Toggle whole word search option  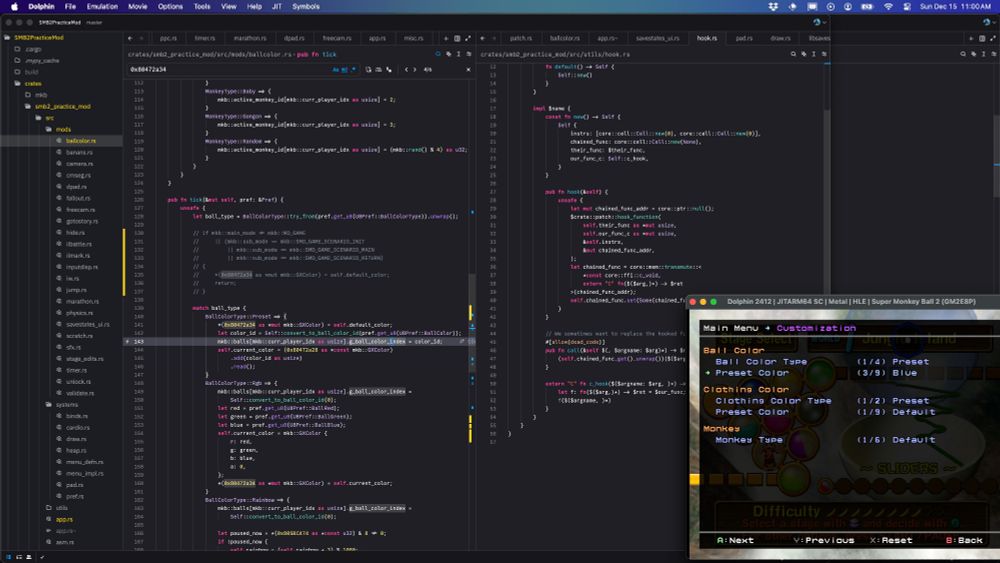[x=344, y=69]
